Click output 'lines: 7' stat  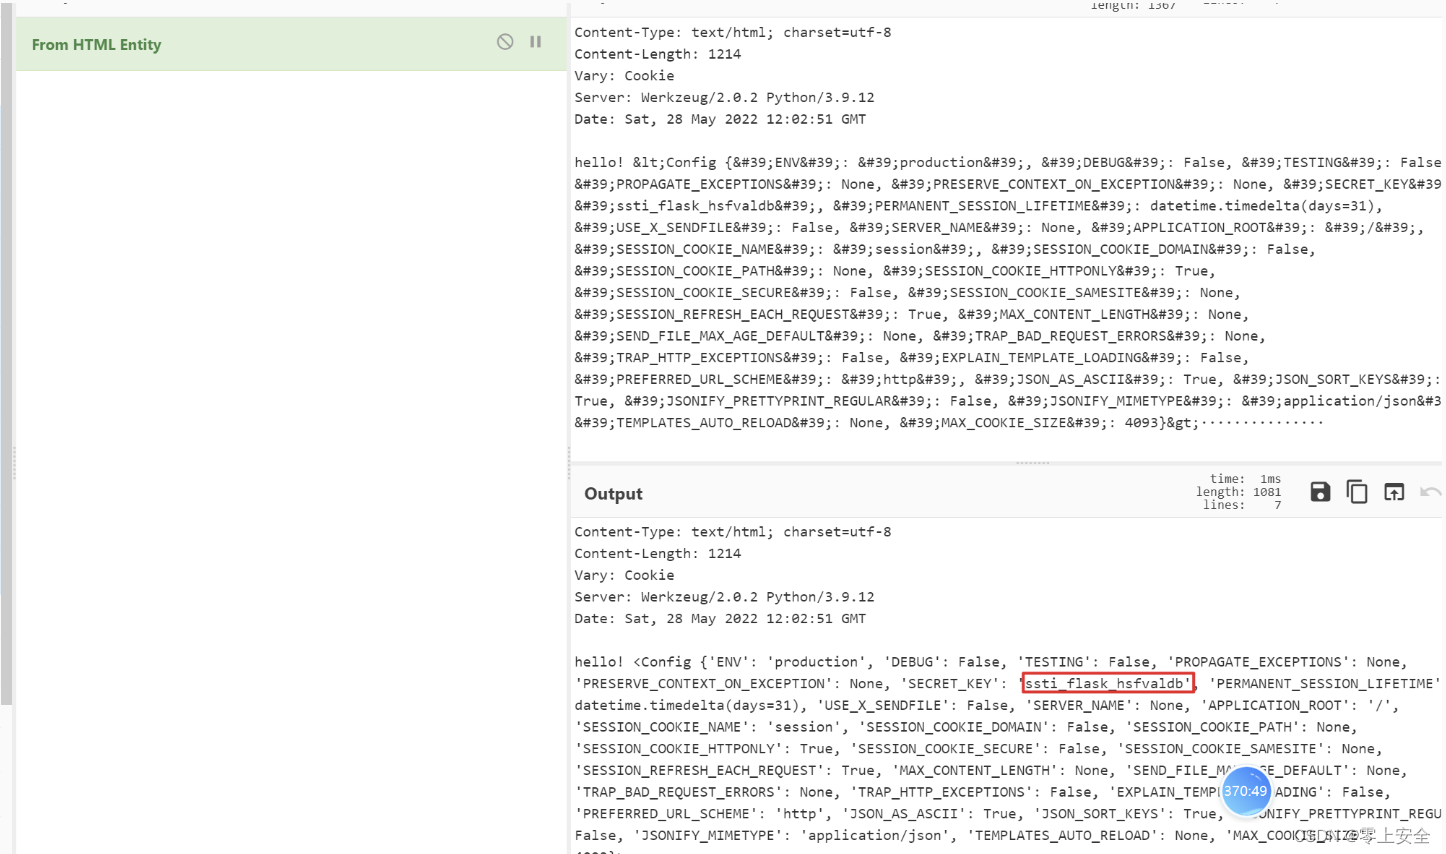click(x=1242, y=505)
